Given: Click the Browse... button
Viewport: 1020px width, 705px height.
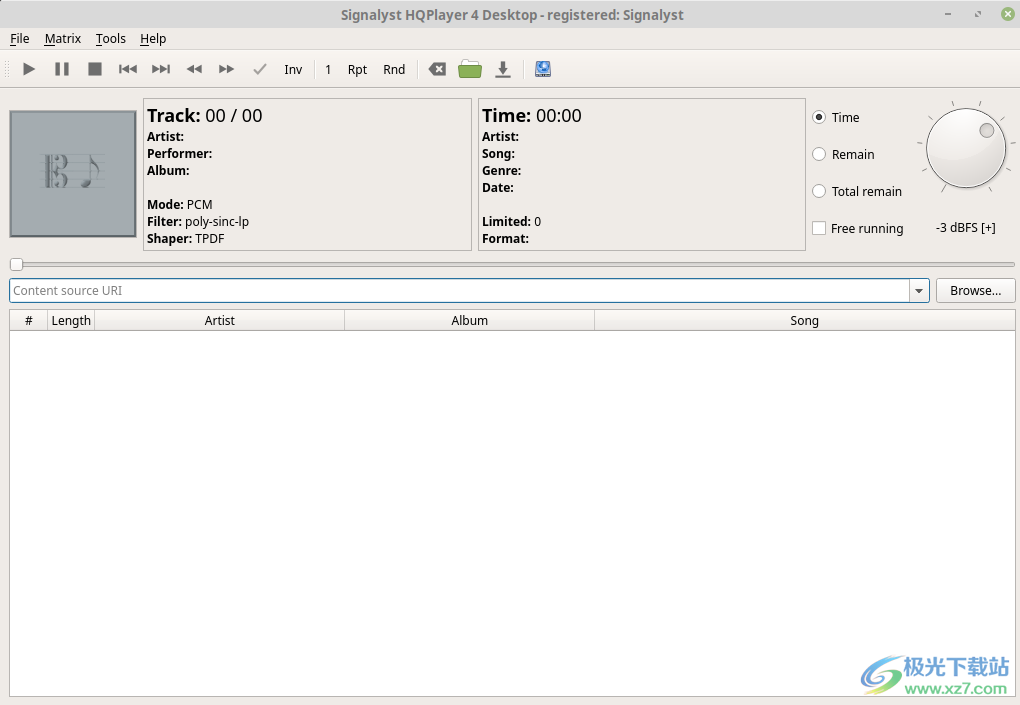Looking at the screenshot, I should (x=975, y=291).
